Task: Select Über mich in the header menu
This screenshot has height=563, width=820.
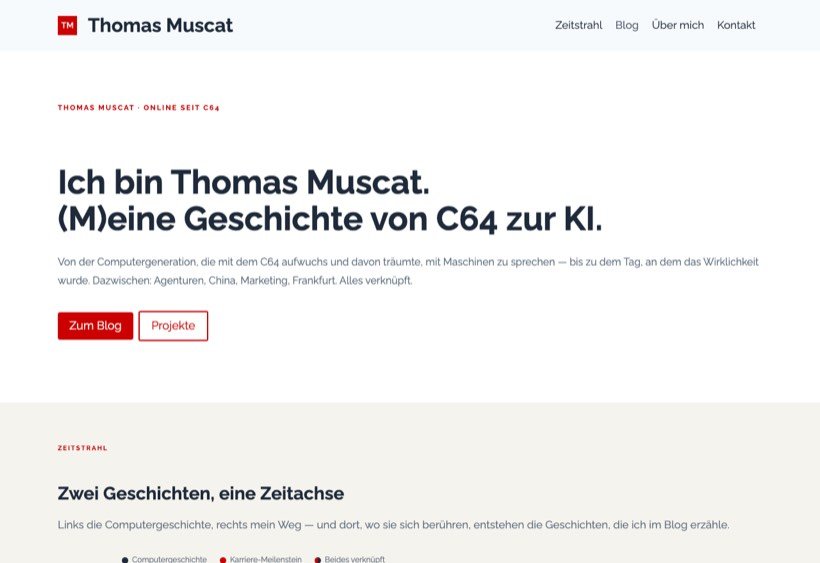Action: 677,25
